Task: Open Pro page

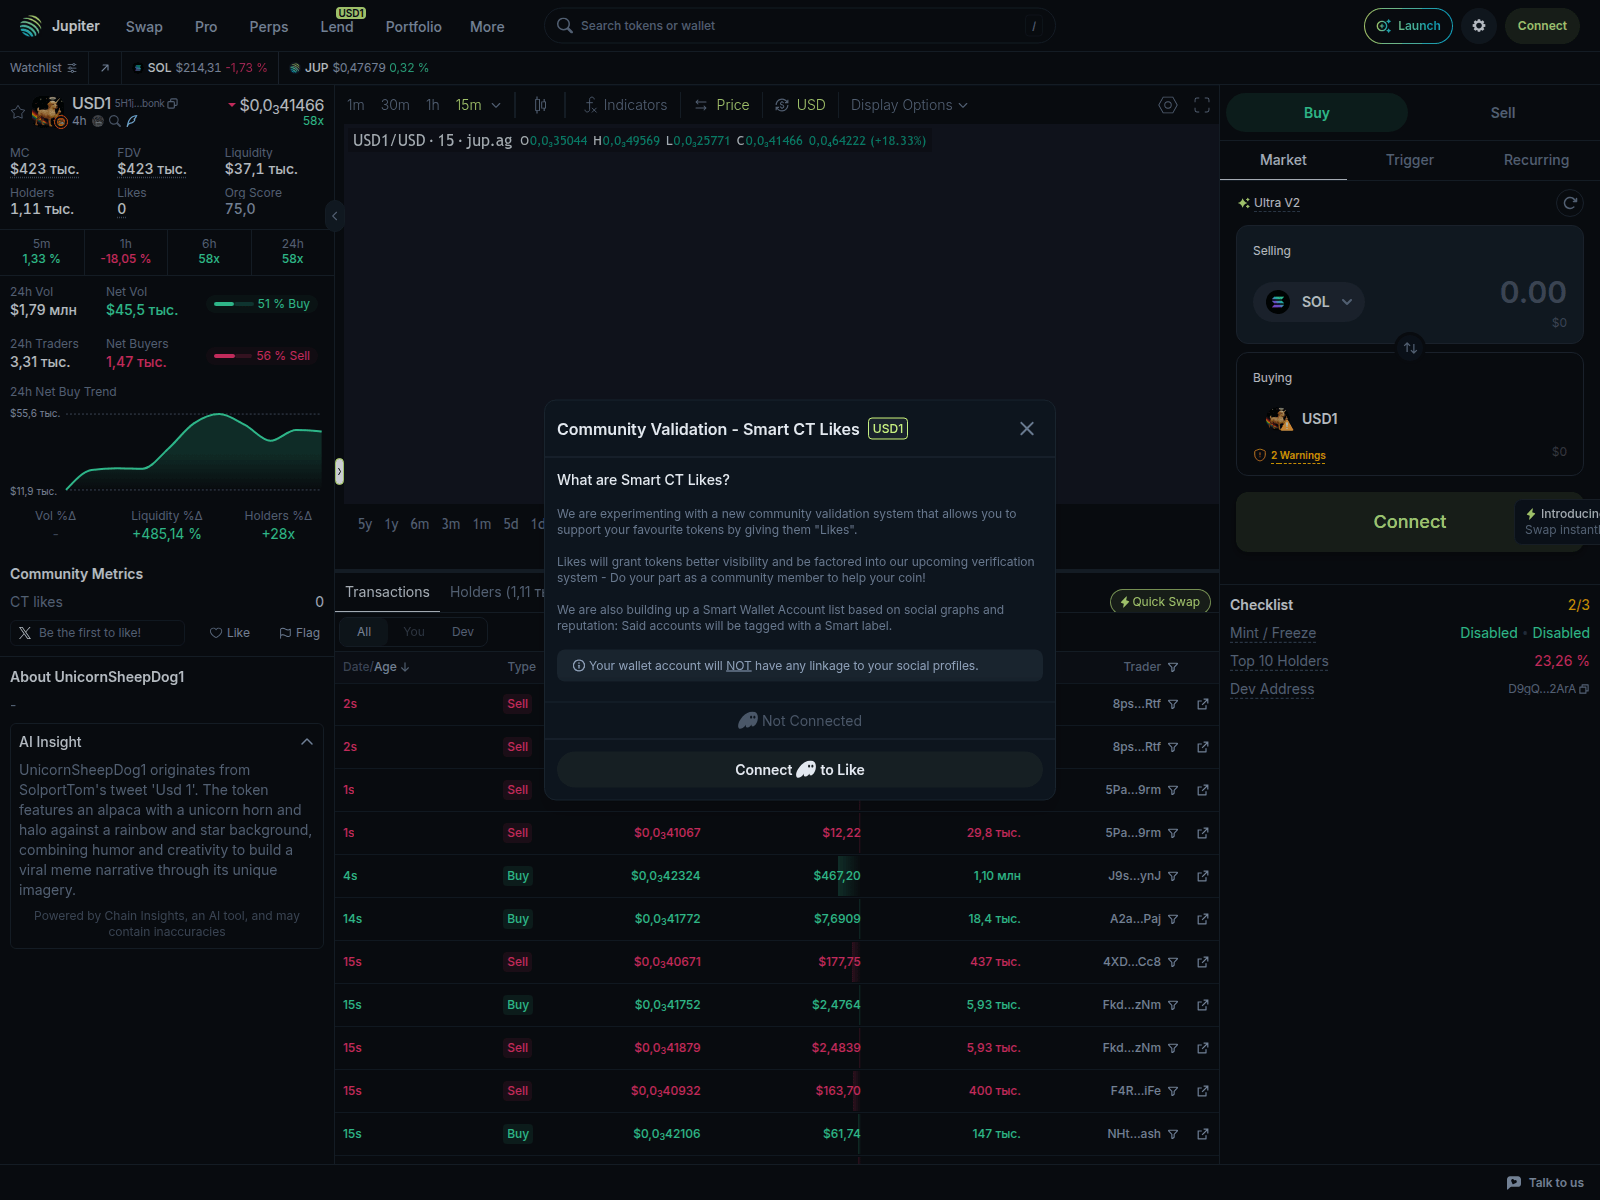Action: [206, 27]
